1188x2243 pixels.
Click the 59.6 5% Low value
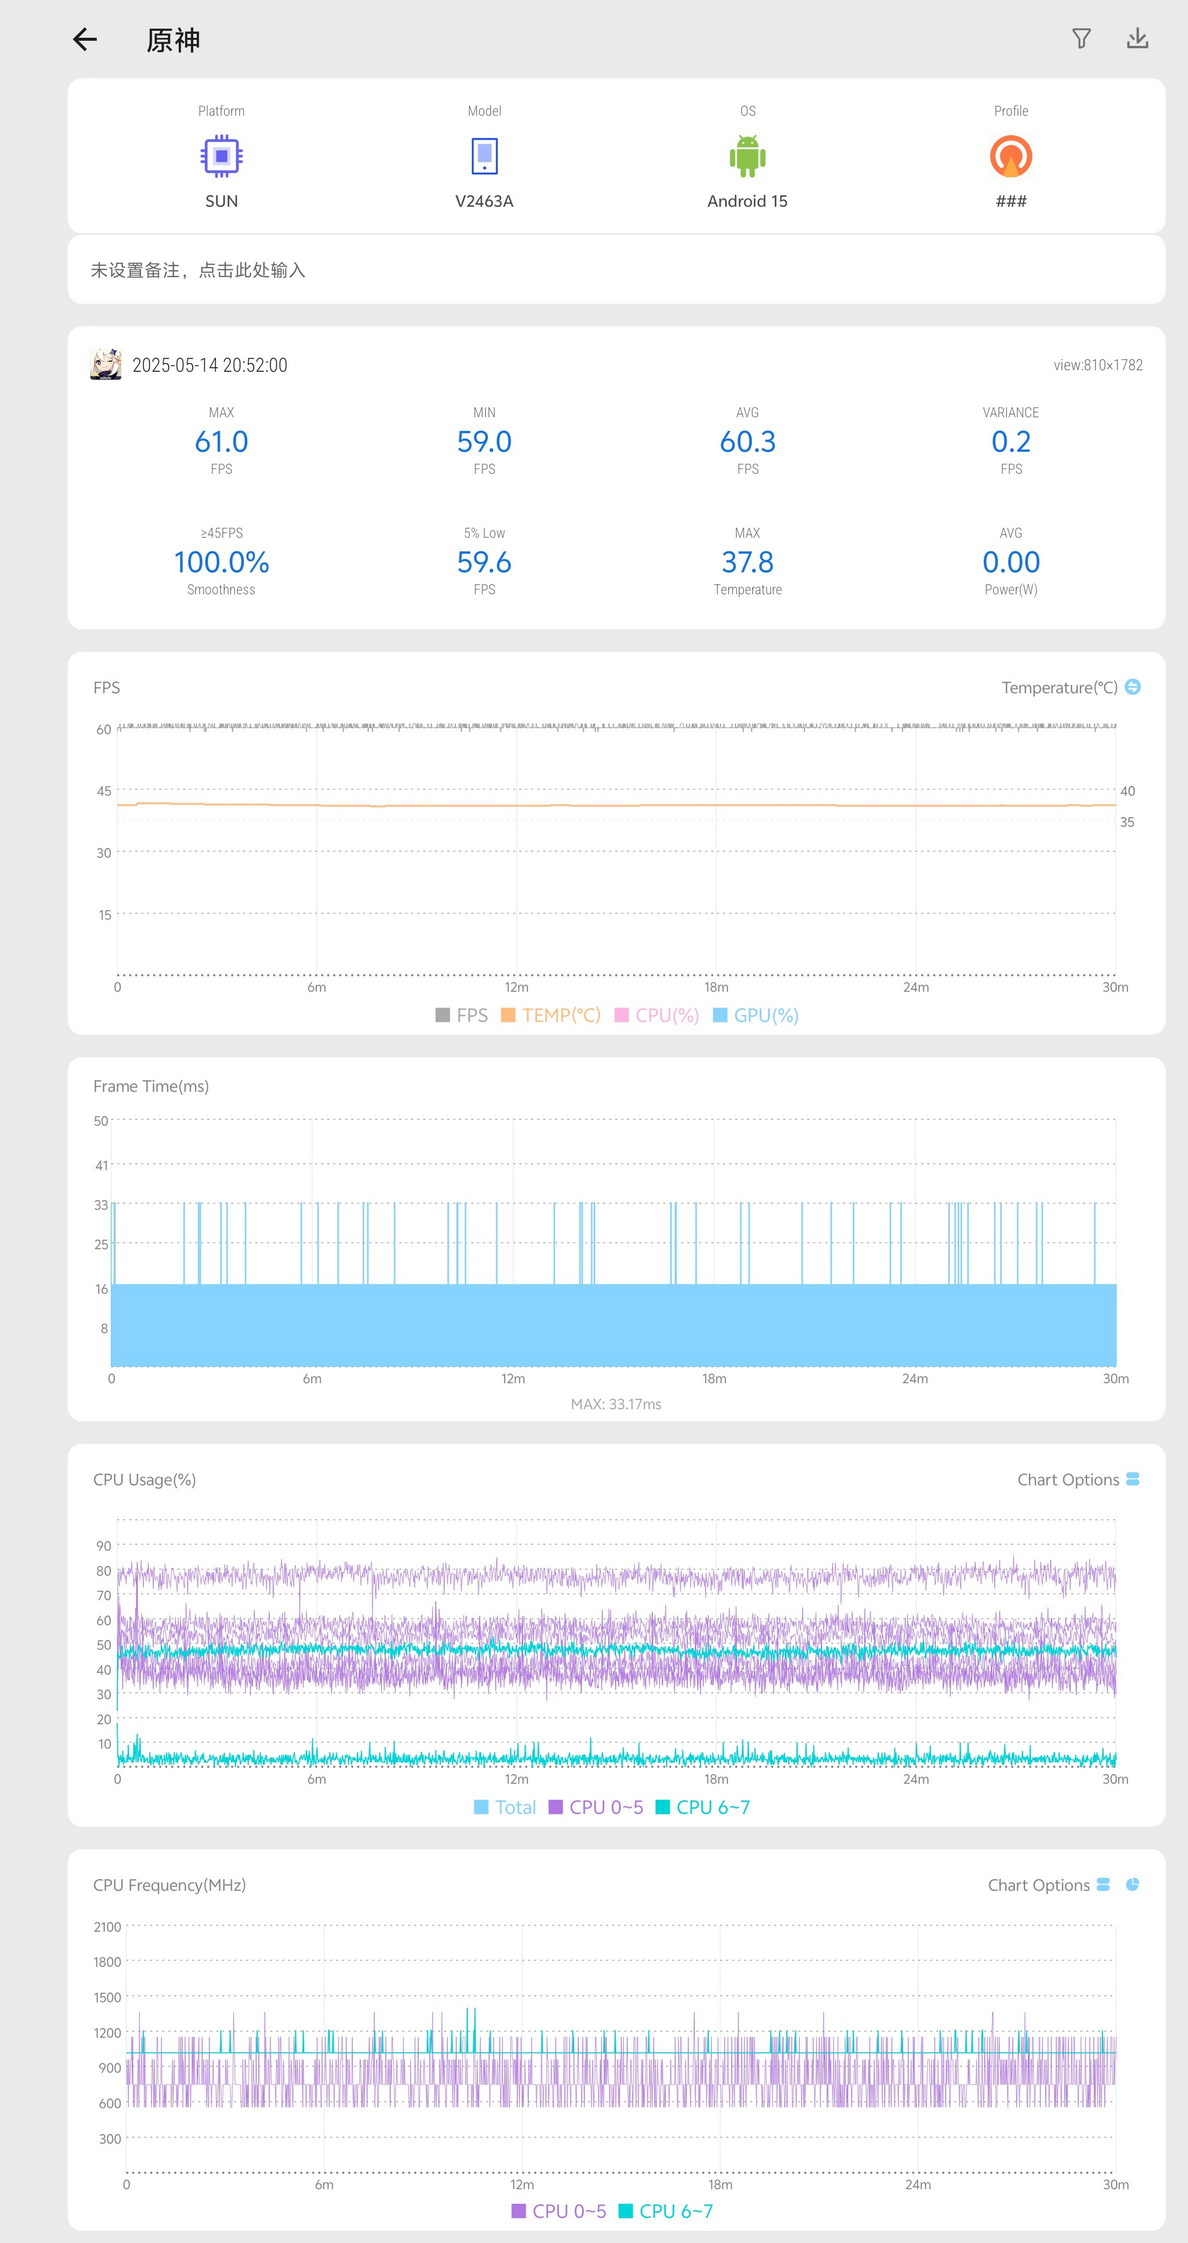click(x=484, y=562)
